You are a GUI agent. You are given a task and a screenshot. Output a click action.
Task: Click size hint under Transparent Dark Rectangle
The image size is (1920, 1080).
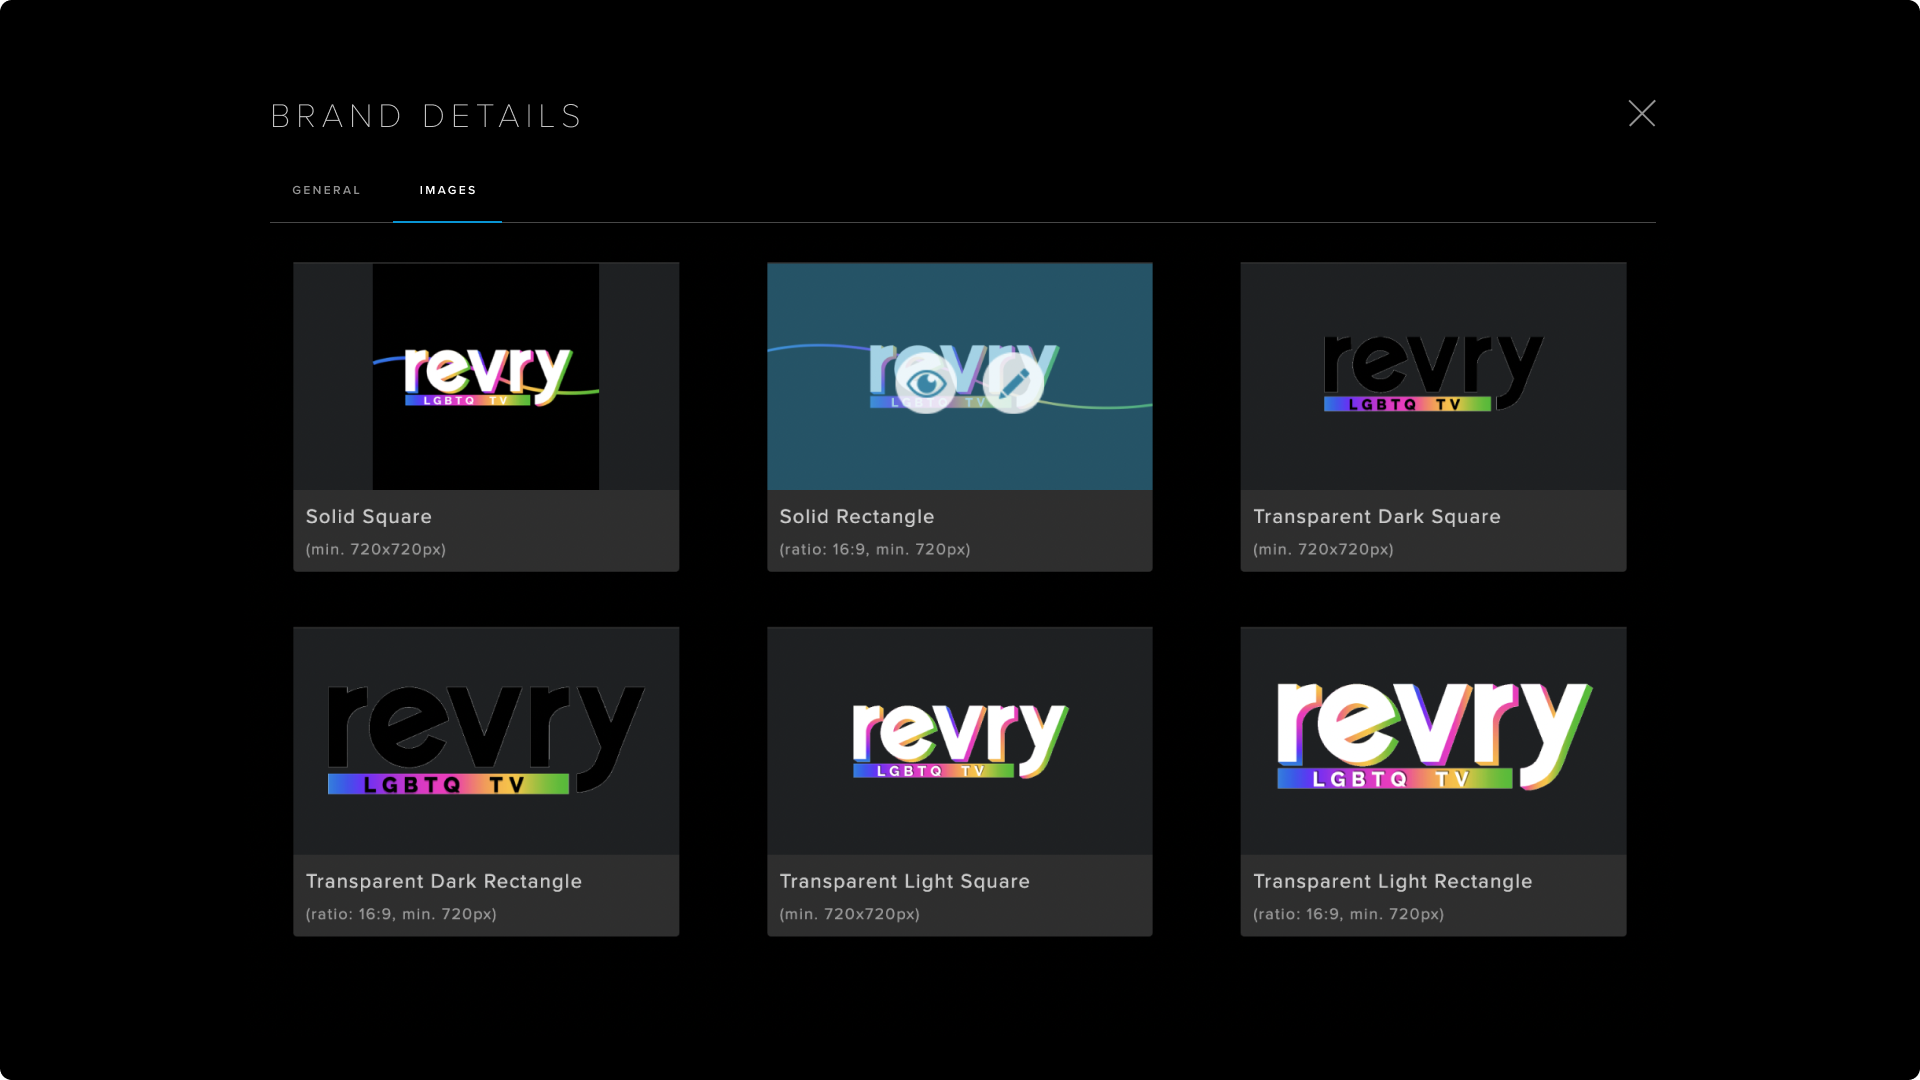(401, 914)
